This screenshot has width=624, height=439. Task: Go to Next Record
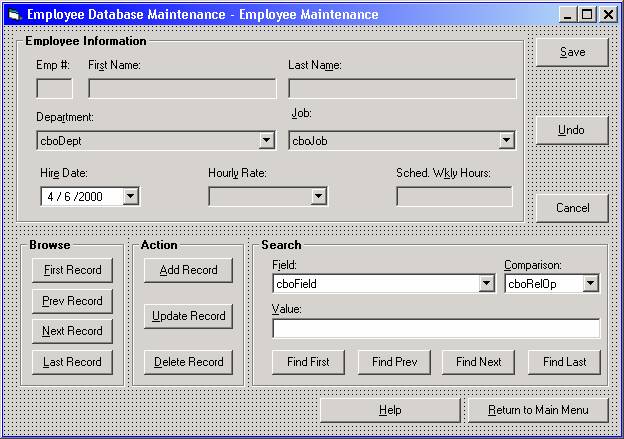72,331
